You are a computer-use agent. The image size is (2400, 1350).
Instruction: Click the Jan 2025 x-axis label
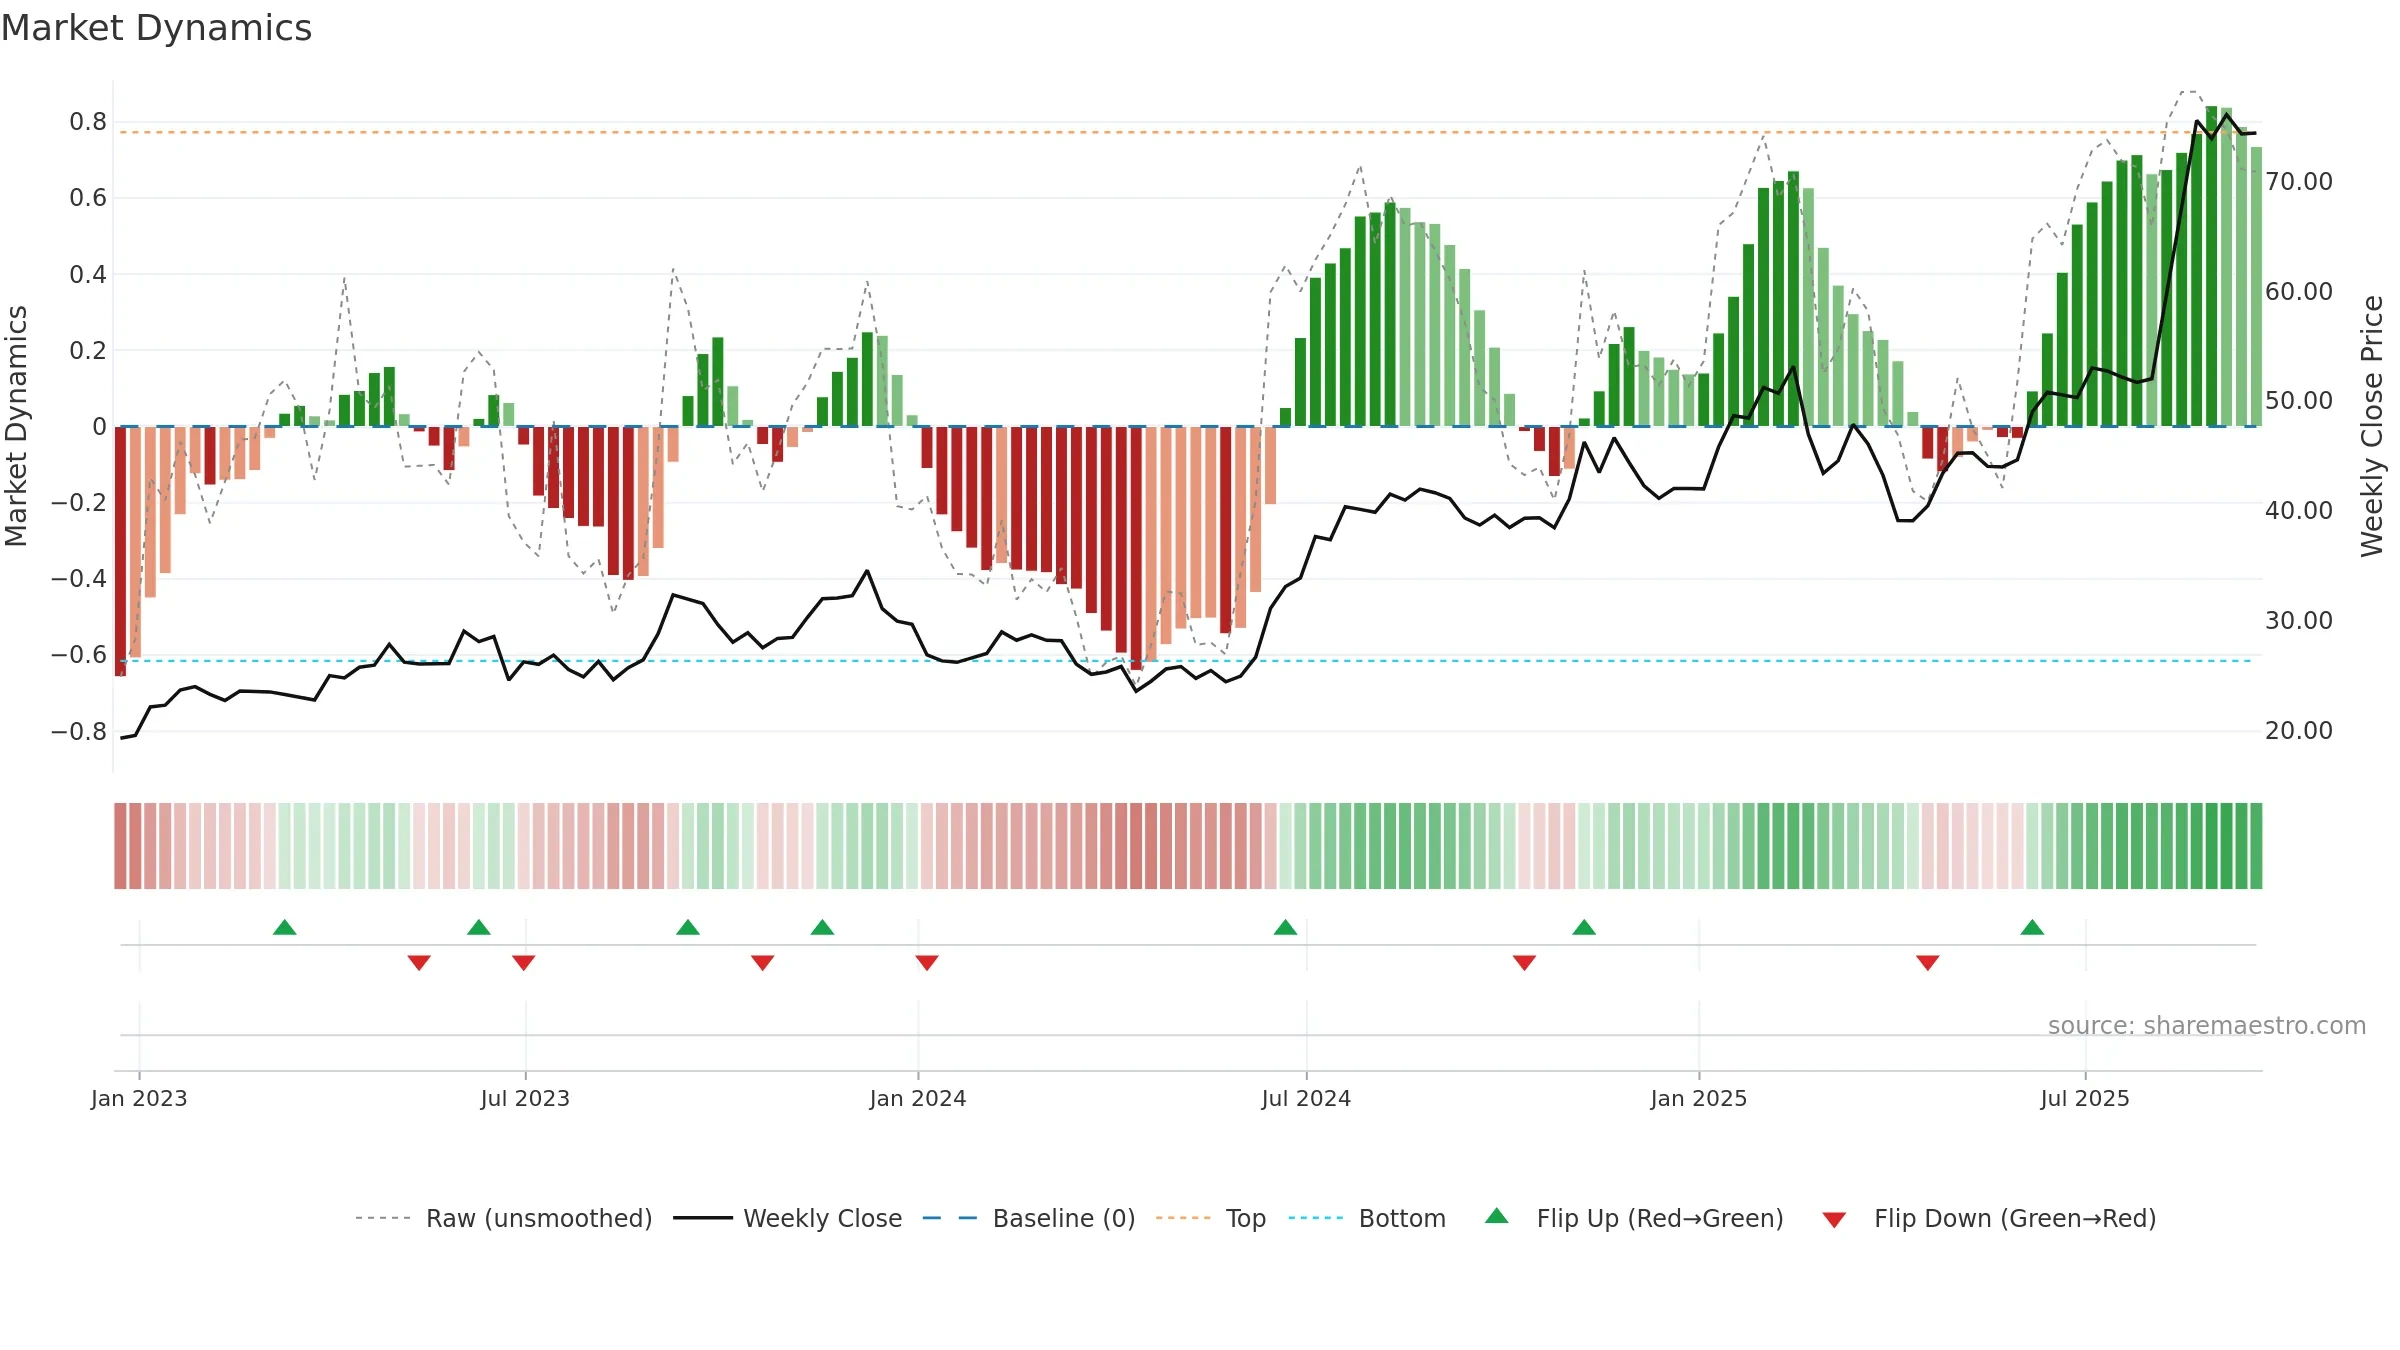[1699, 1099]
